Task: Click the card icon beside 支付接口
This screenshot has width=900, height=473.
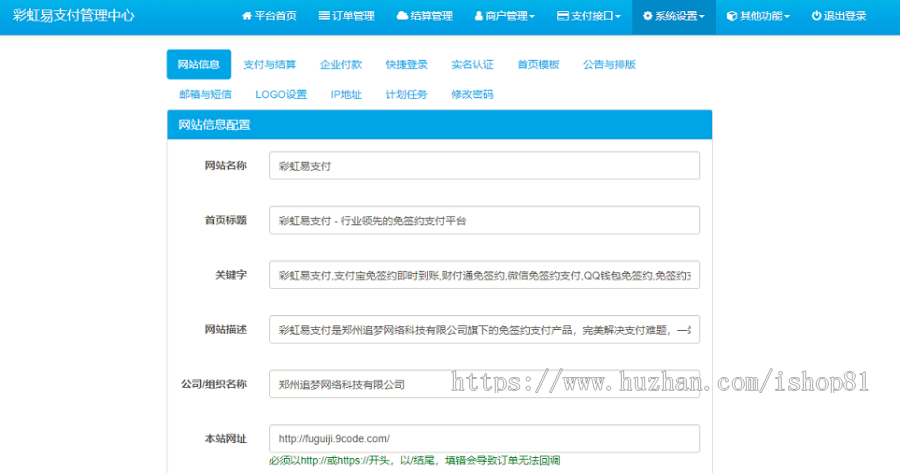Action: (x=563, y=16)
